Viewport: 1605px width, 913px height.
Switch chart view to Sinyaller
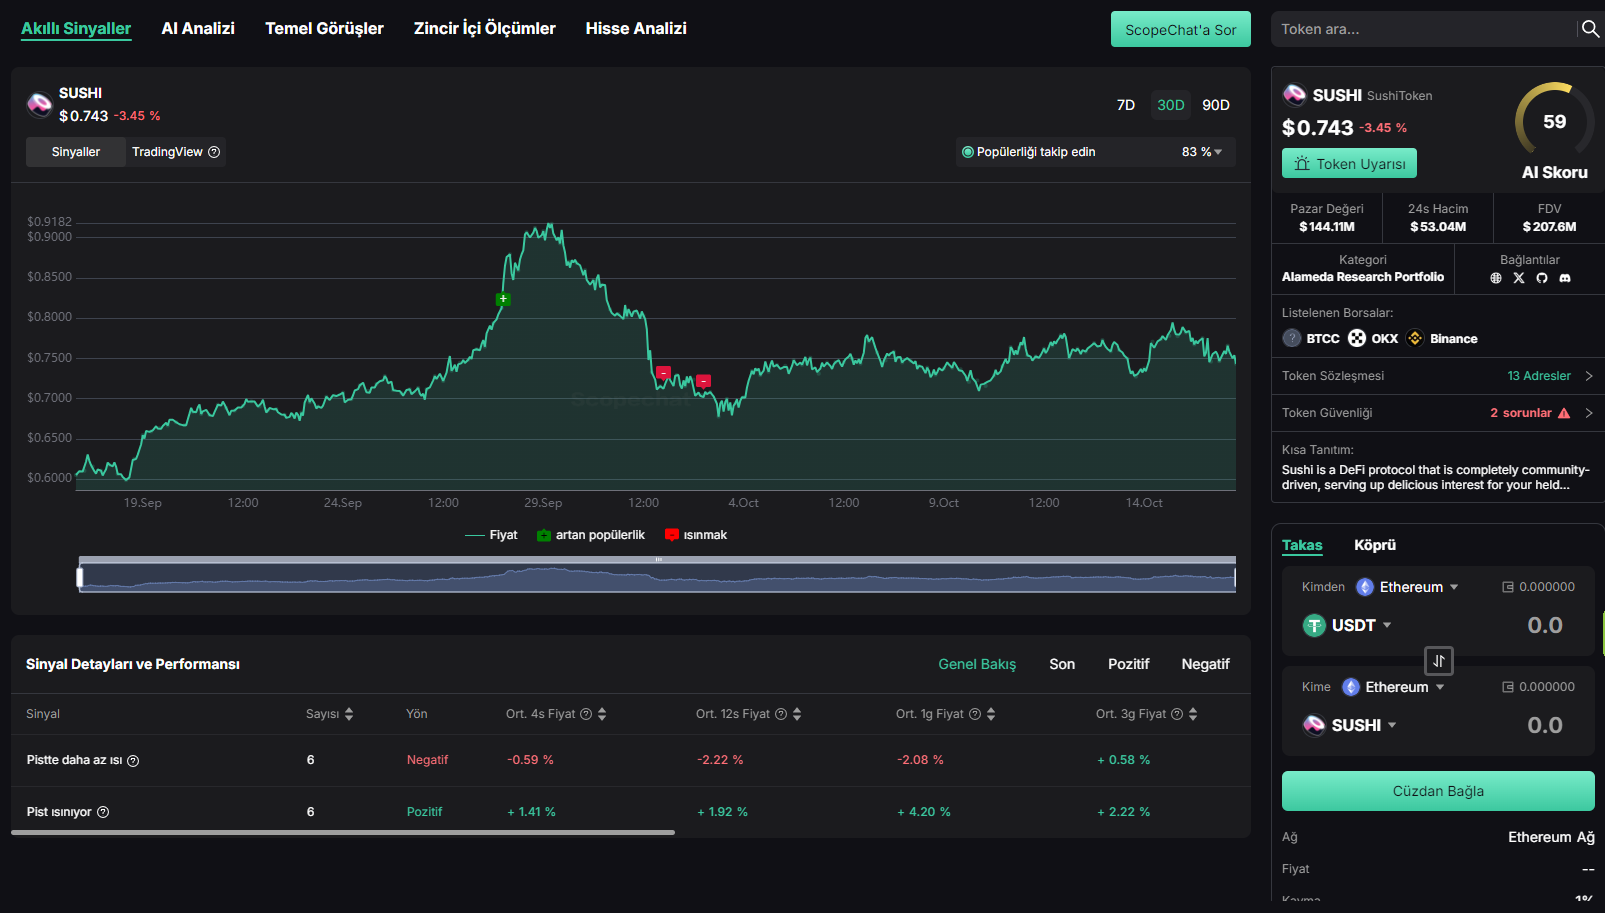point(76,152)
